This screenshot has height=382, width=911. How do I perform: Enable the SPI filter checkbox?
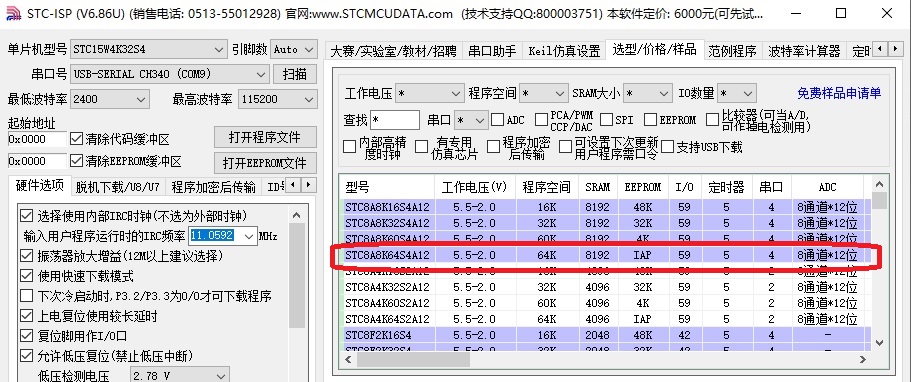(607, 120)
